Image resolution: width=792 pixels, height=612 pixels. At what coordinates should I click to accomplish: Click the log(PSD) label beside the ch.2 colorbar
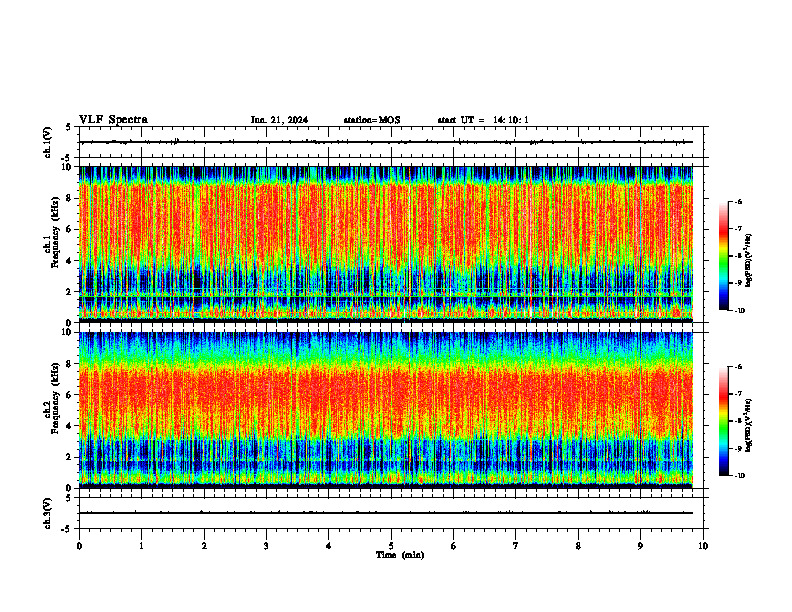click(749, 425)
